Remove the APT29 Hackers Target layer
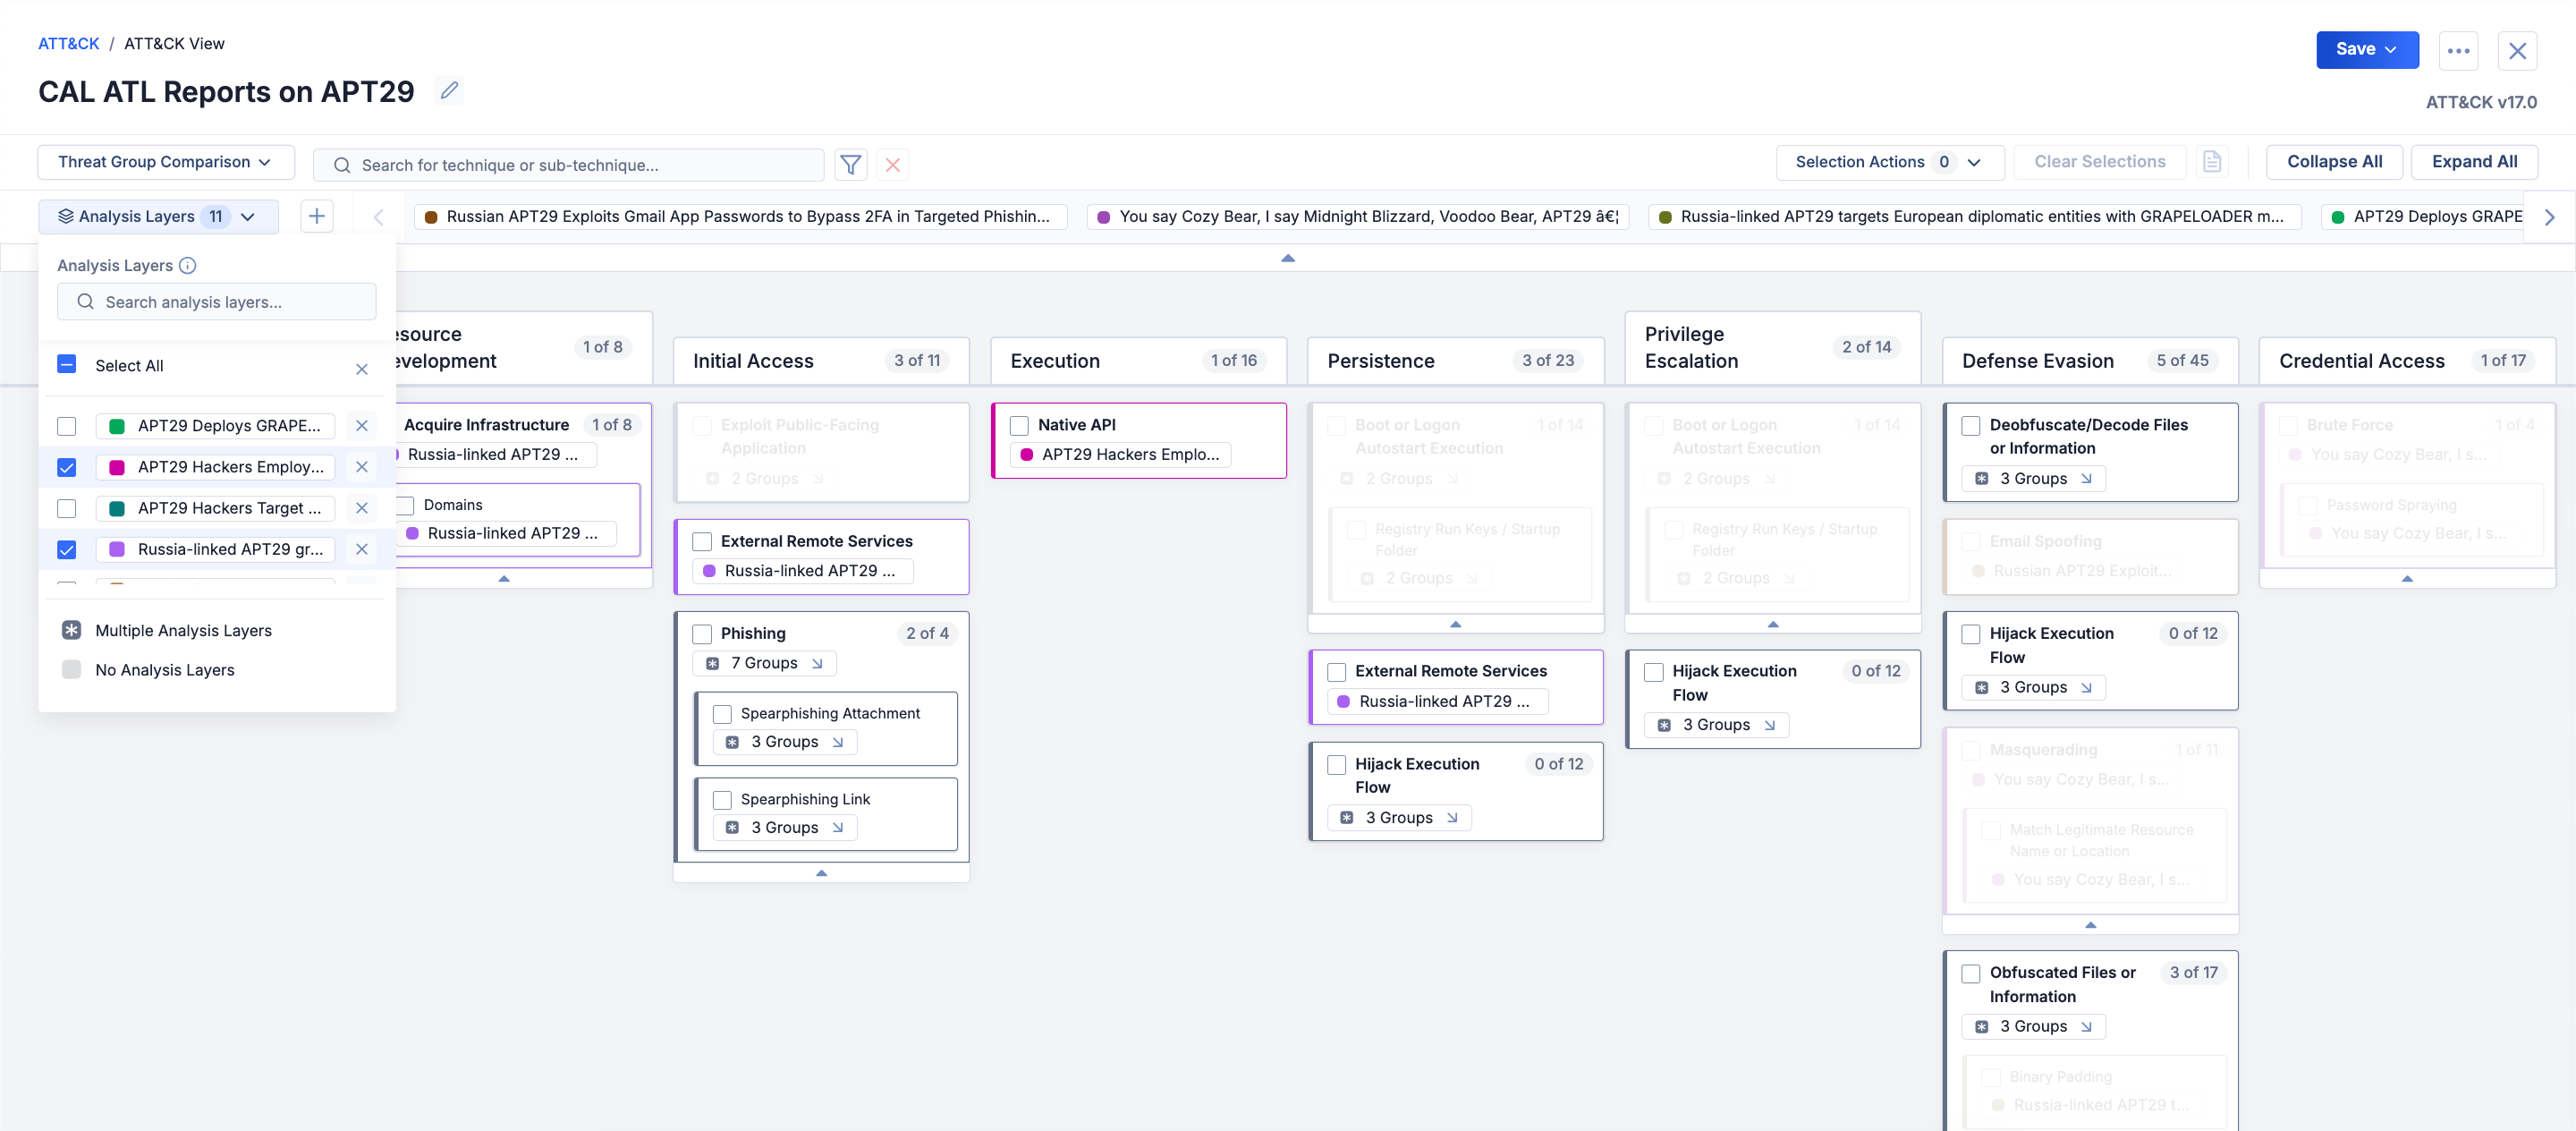Image resolution: width=2576 pixels, height=1131 pixels. 362,508
